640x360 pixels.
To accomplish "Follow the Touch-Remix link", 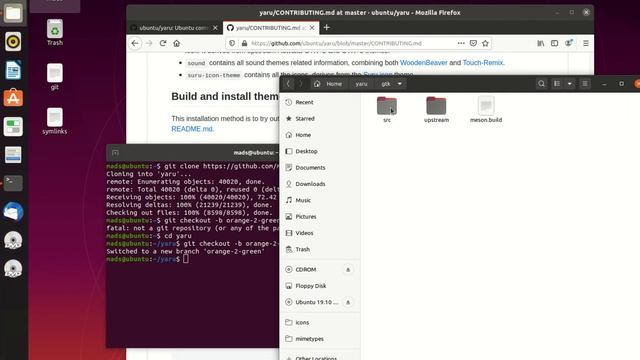I will (x=483, y=62).
